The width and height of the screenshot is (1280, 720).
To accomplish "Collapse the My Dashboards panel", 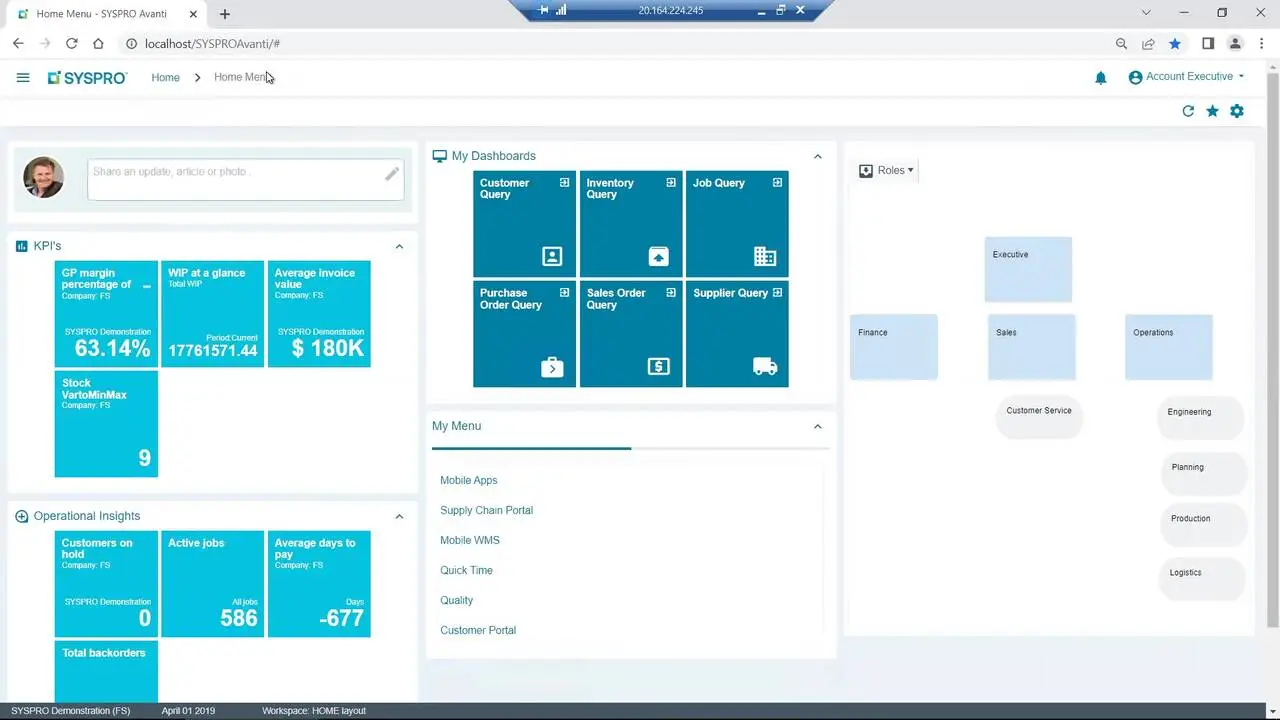I will 817,156.
